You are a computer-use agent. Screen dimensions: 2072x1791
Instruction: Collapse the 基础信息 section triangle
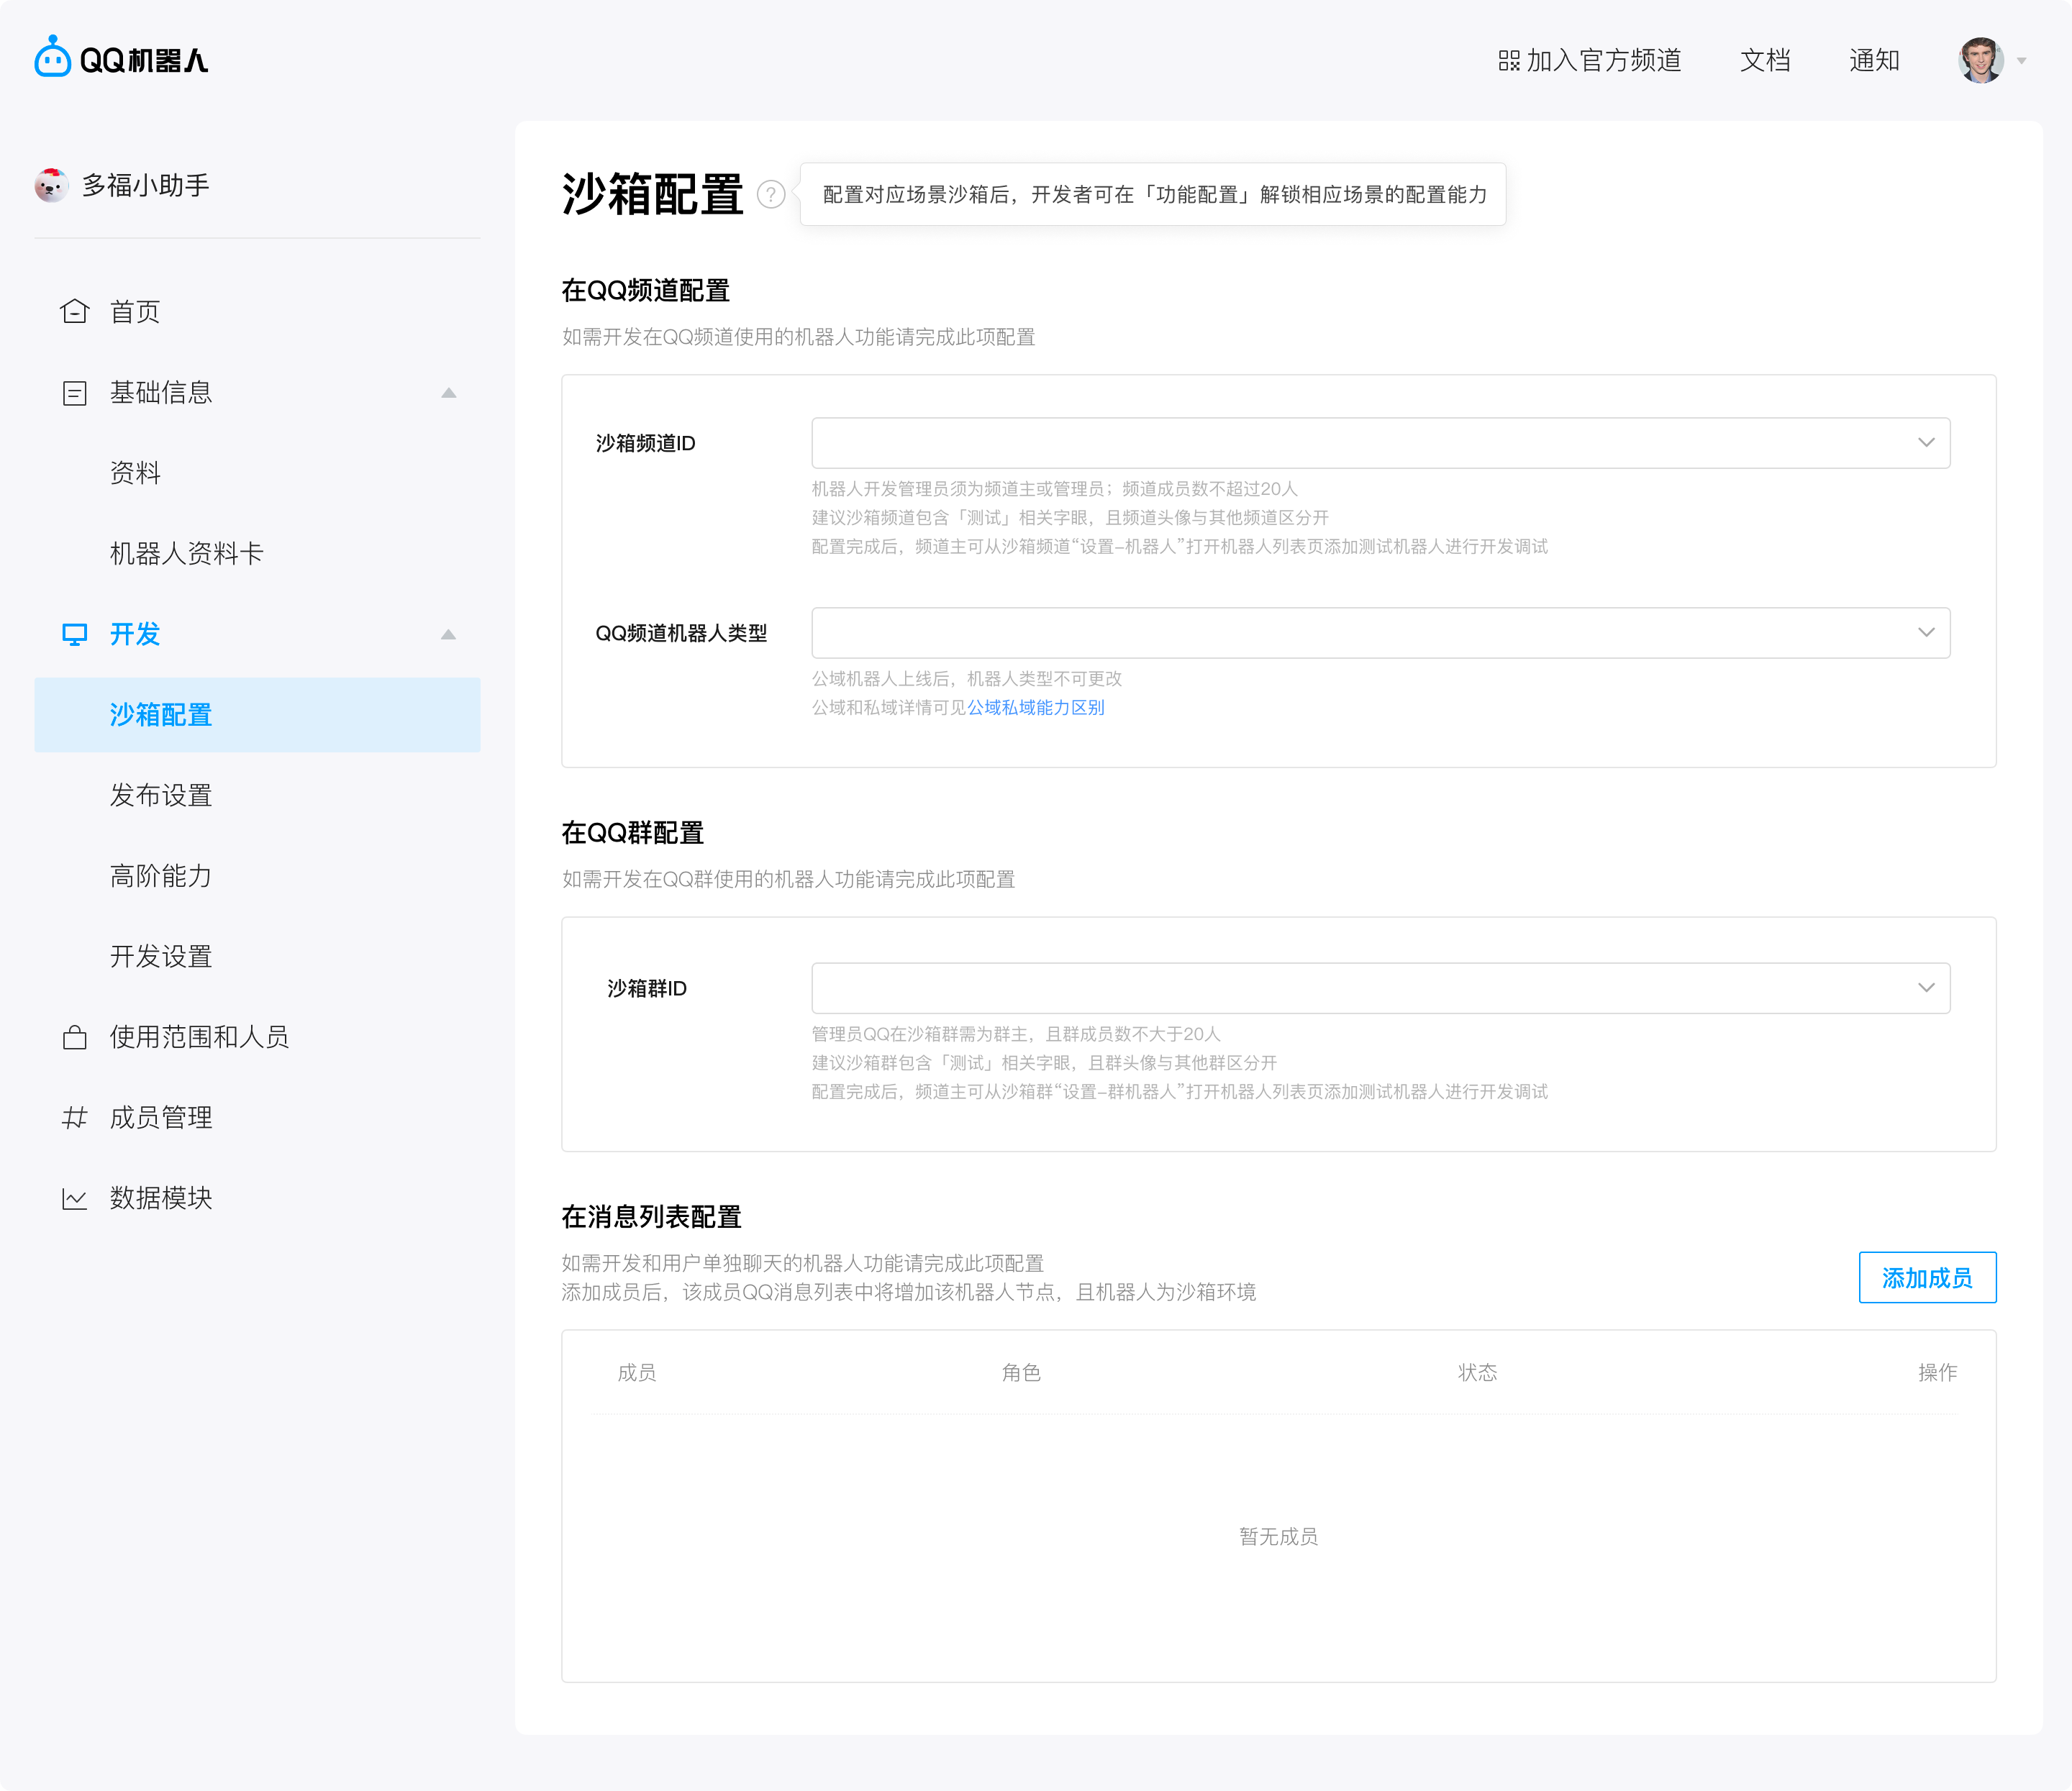click(x=449, y=392)
